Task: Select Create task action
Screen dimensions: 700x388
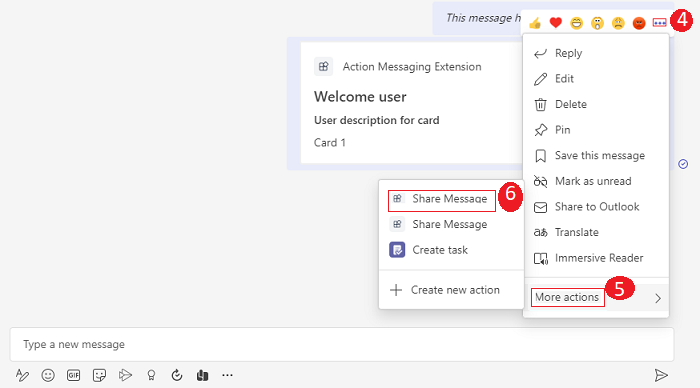Action: pos(451,250)
